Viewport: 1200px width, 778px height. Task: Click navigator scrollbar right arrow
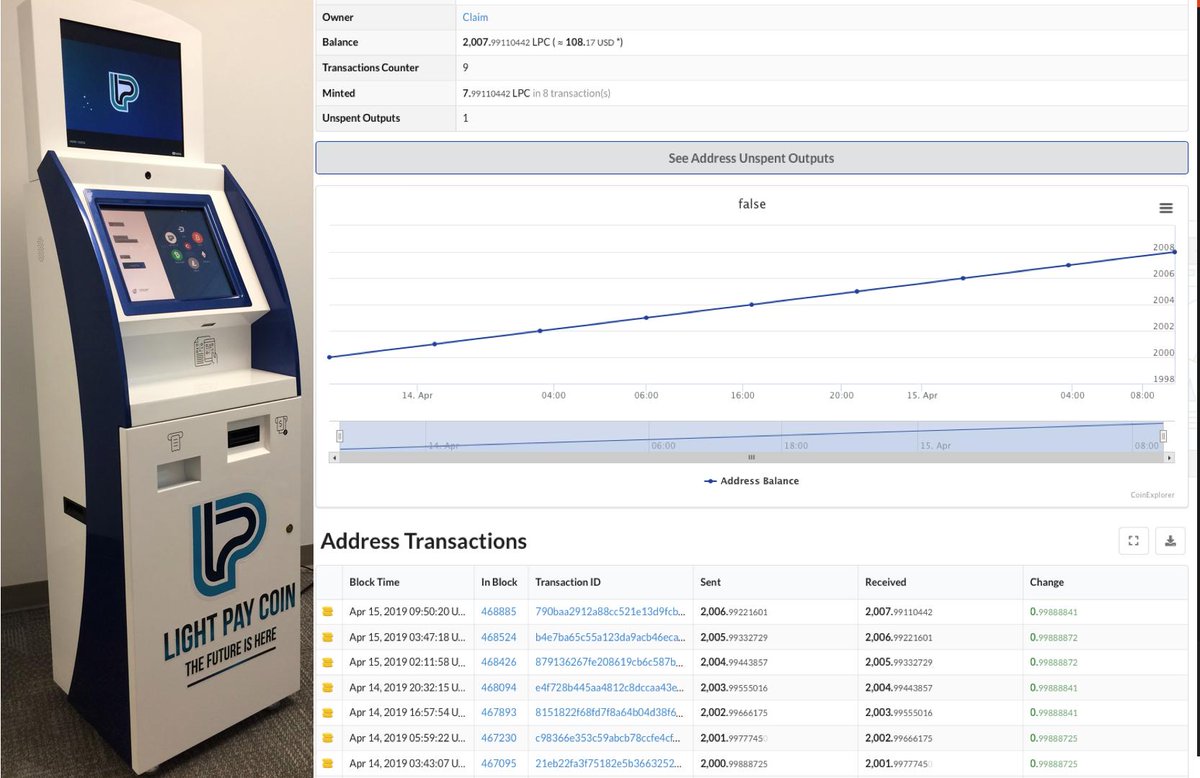click(x=1170, y=457)
